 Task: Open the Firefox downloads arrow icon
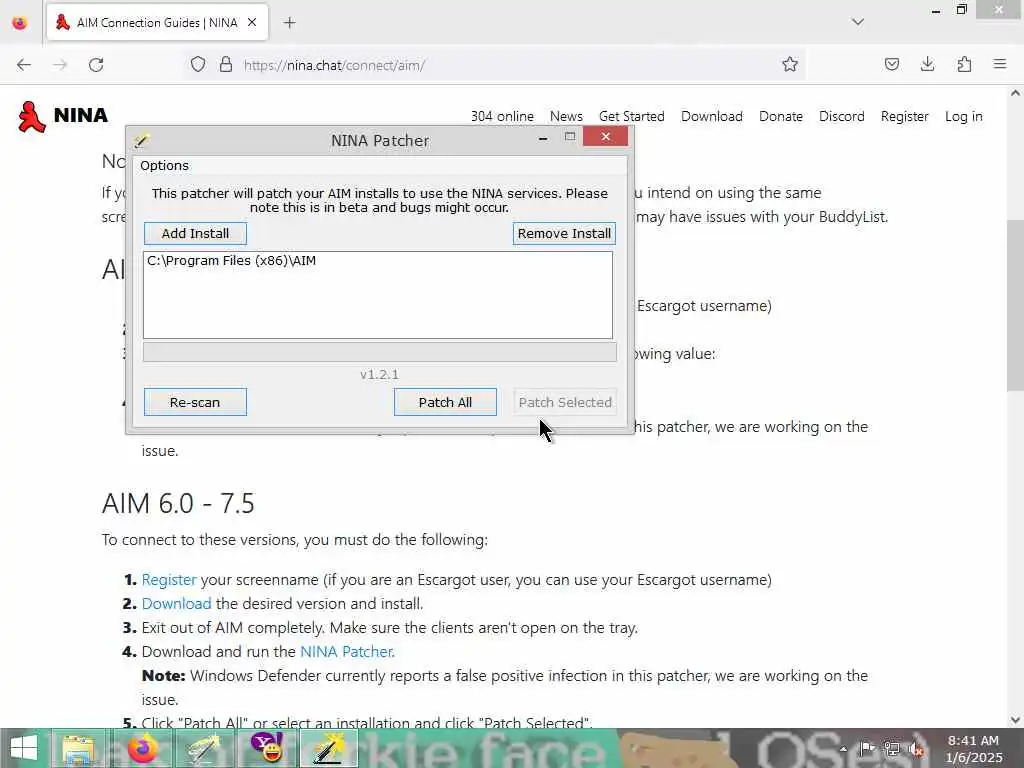(x=927, y=64)
